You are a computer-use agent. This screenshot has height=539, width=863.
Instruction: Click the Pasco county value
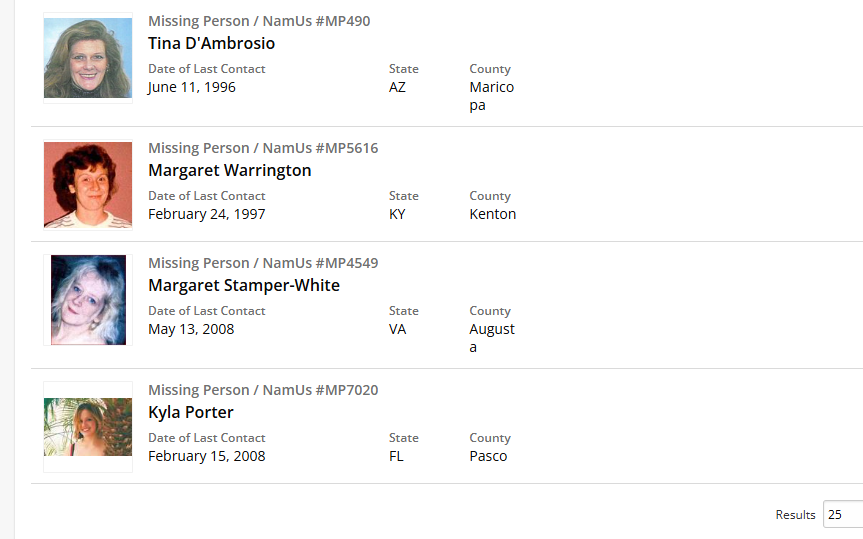pyautogui.click(x=488, y=456)
